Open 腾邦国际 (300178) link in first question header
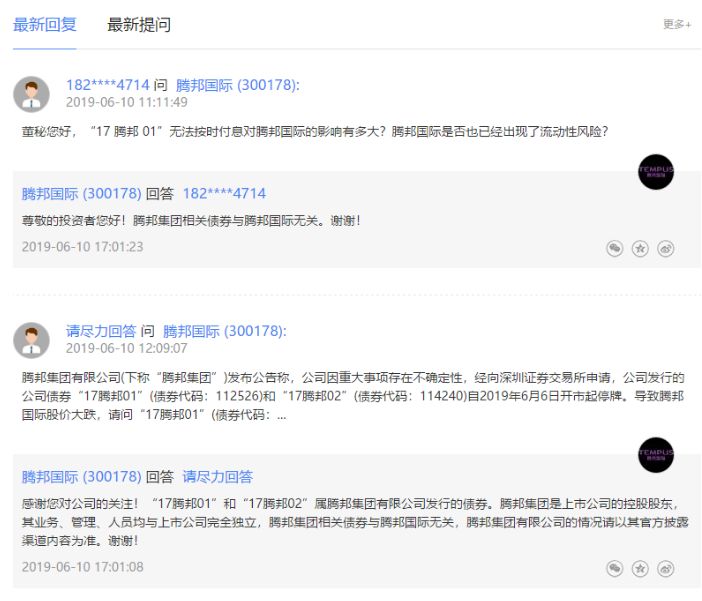Screen dimensions: 702x601 tap(238, 85)
